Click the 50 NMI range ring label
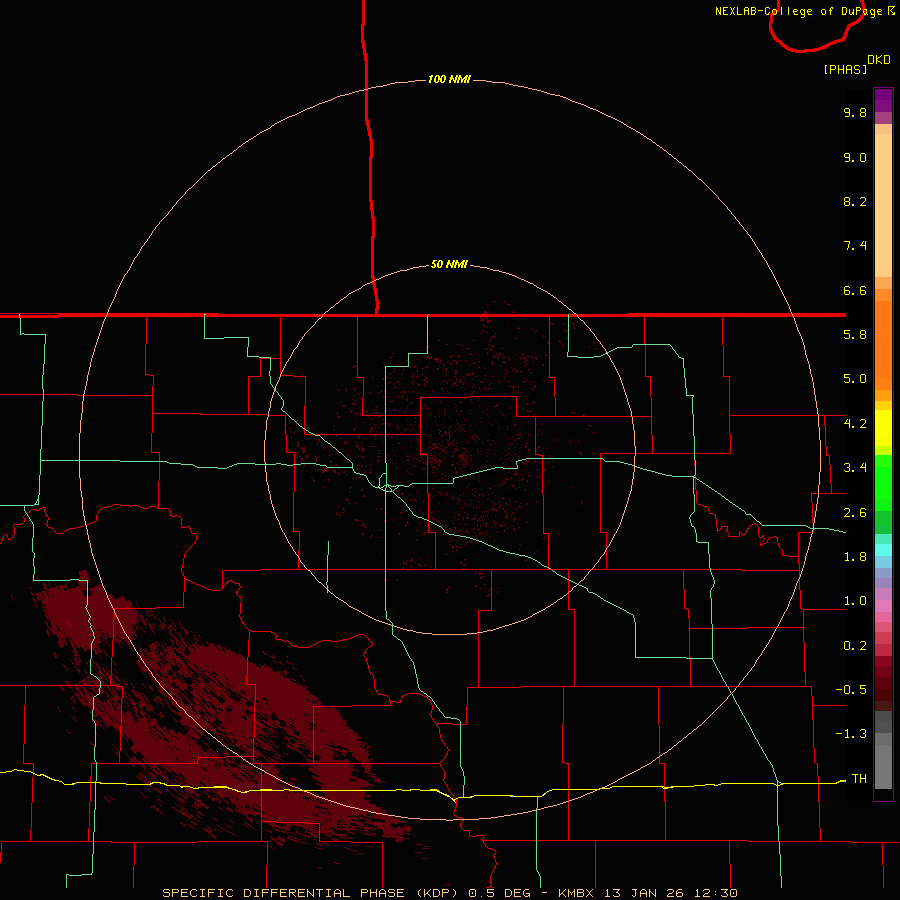This screenshot has height=900, width=900. point(449,264)
